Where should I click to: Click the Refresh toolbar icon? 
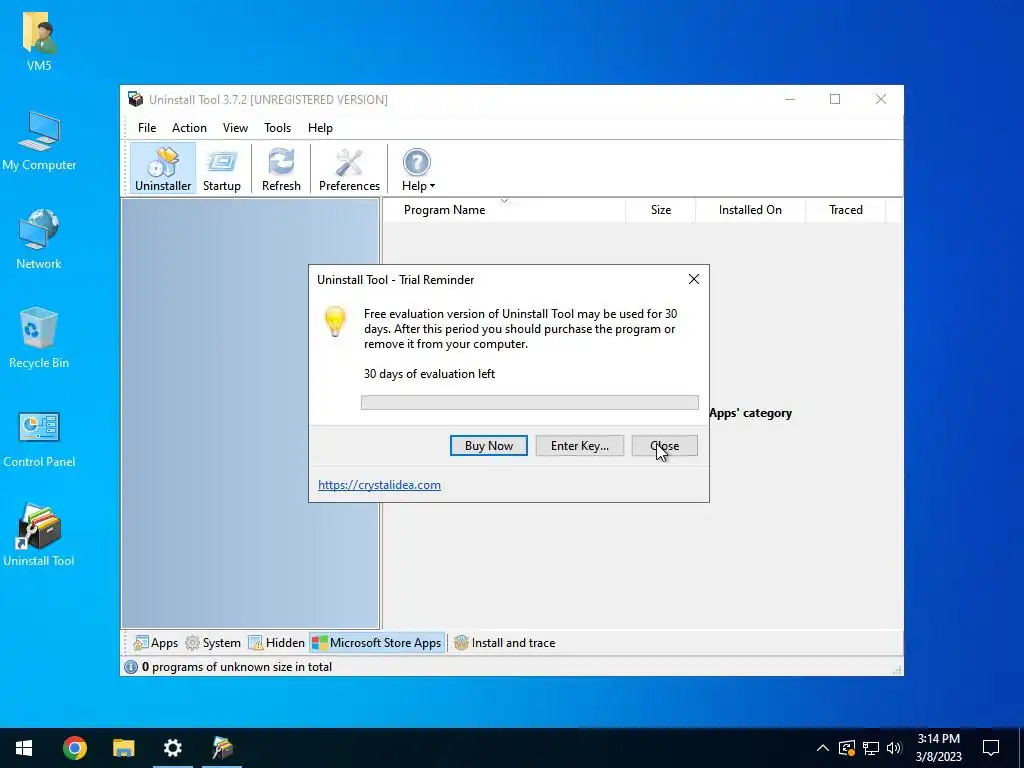coord(281,169)
